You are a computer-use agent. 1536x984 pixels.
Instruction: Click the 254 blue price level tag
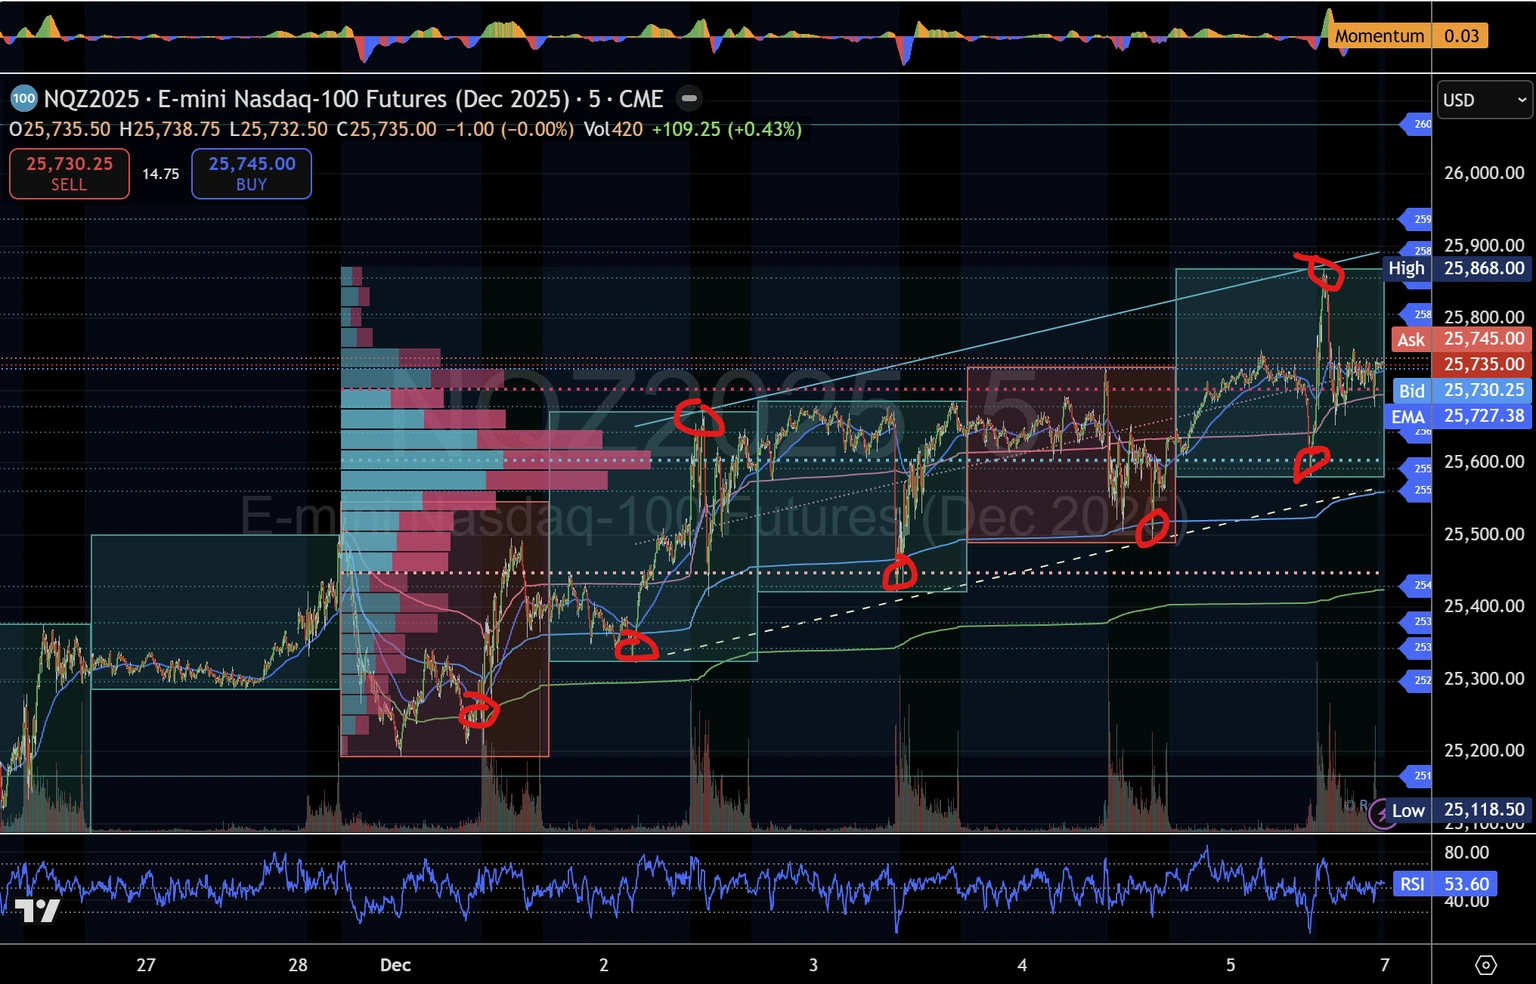pos(1419,585)
